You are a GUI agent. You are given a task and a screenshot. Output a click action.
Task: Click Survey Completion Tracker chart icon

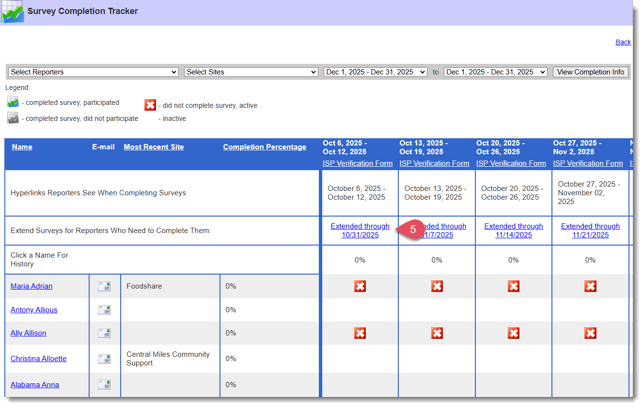tap(14, 12)
